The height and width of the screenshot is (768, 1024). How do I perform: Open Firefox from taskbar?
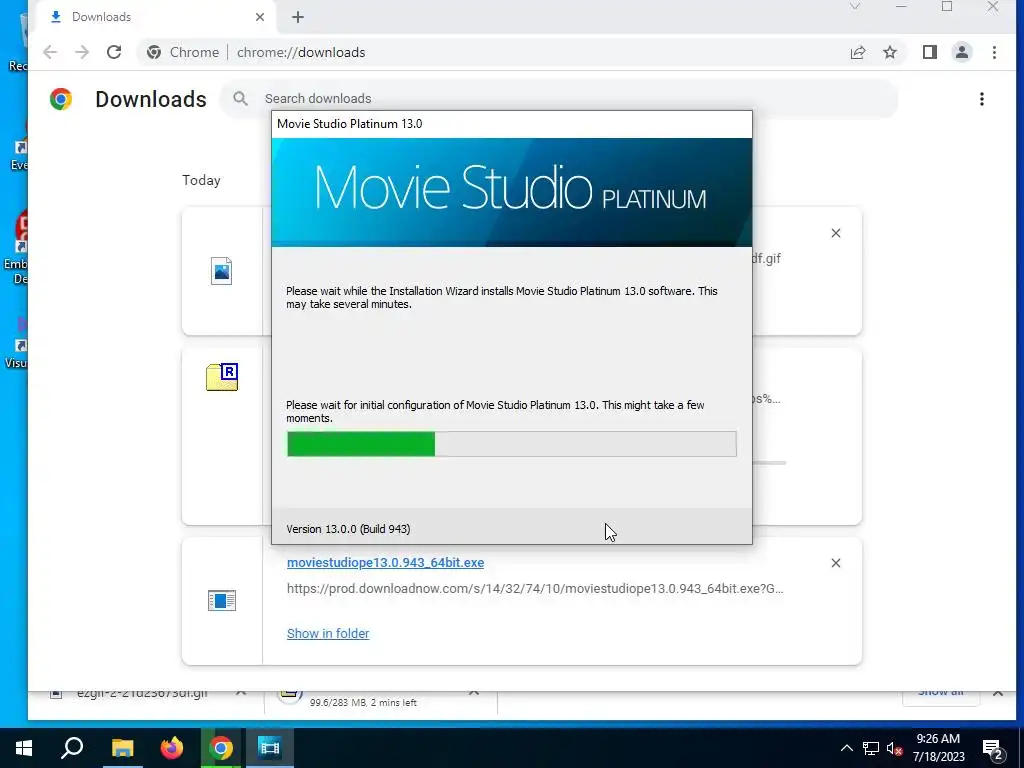(x=172, y=748)
